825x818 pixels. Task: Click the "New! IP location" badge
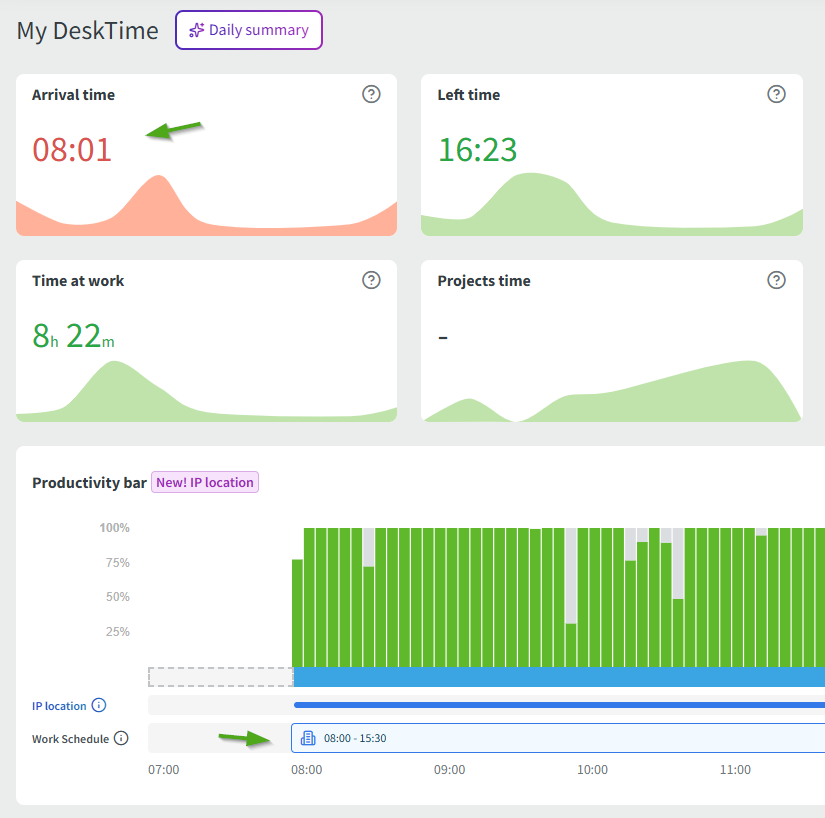point(204,482)
